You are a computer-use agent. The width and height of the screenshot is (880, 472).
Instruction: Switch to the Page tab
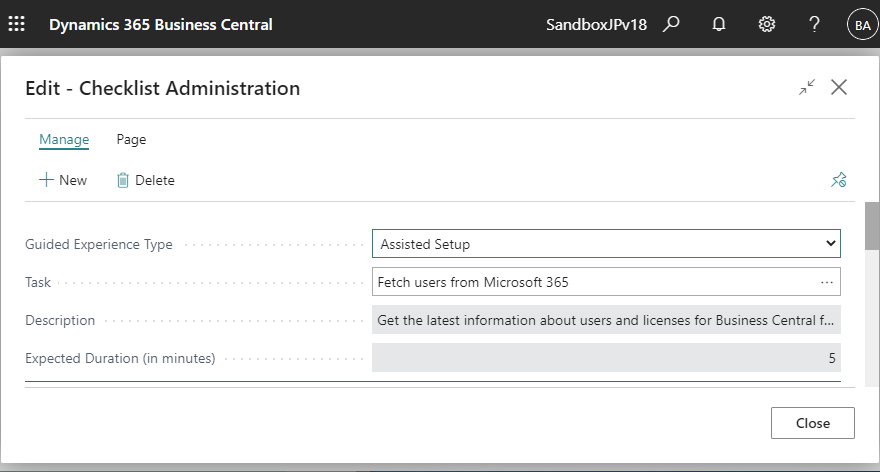(x=131, y=139)
